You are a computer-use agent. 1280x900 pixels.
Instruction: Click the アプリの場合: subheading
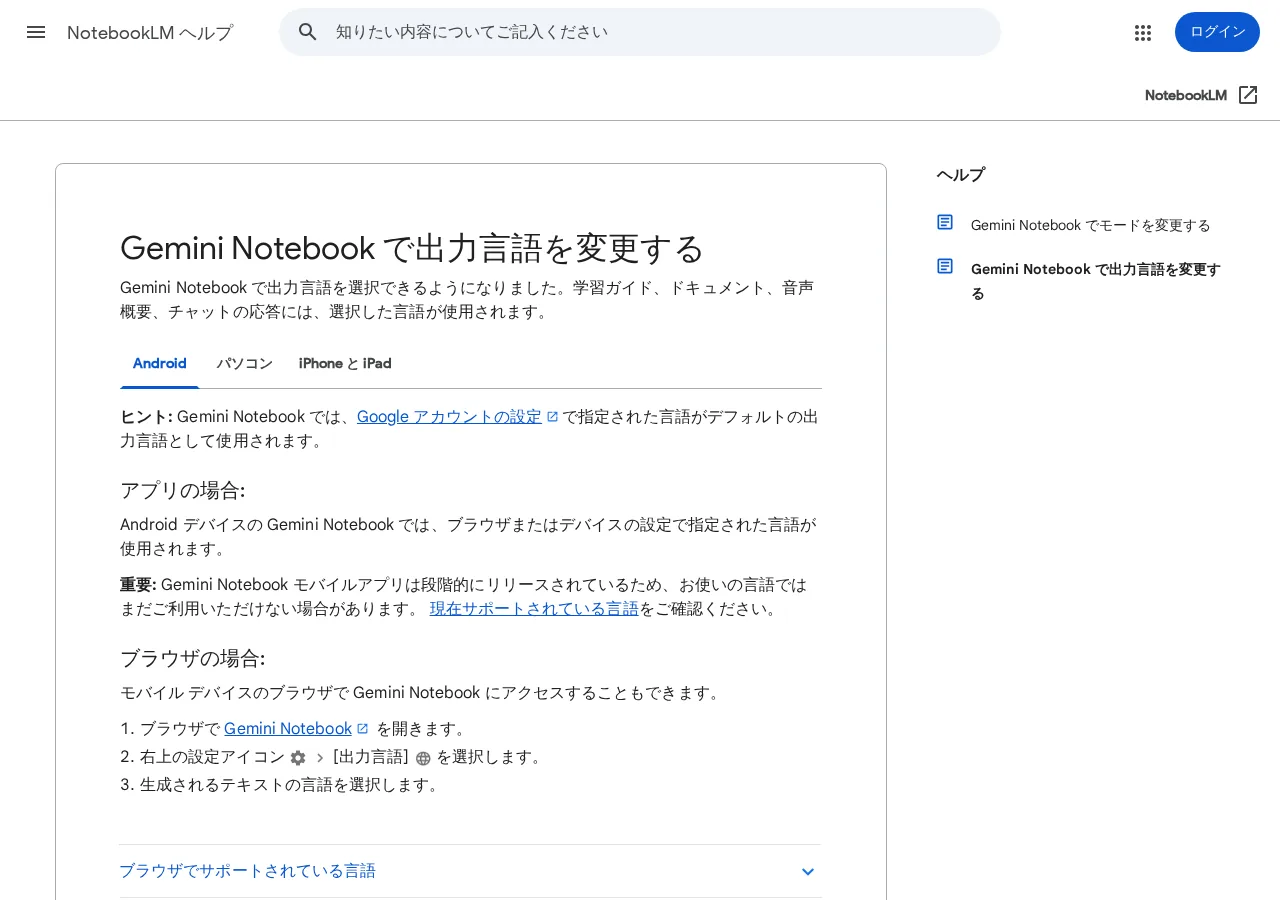click(x=182, y=491)
